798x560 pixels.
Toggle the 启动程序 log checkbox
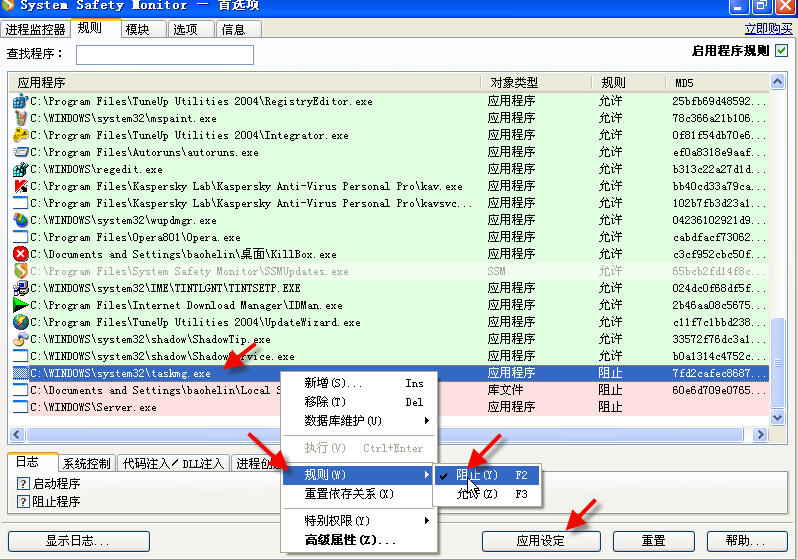coord(23,483)
